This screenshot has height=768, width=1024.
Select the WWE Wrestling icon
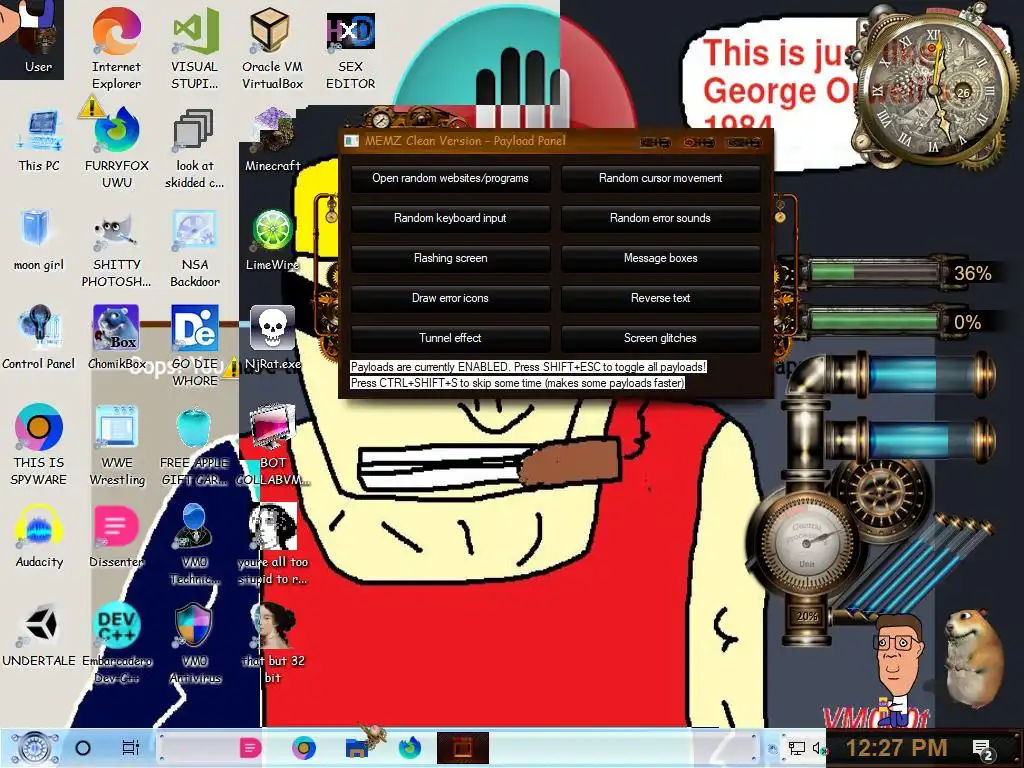click(117, 444)
